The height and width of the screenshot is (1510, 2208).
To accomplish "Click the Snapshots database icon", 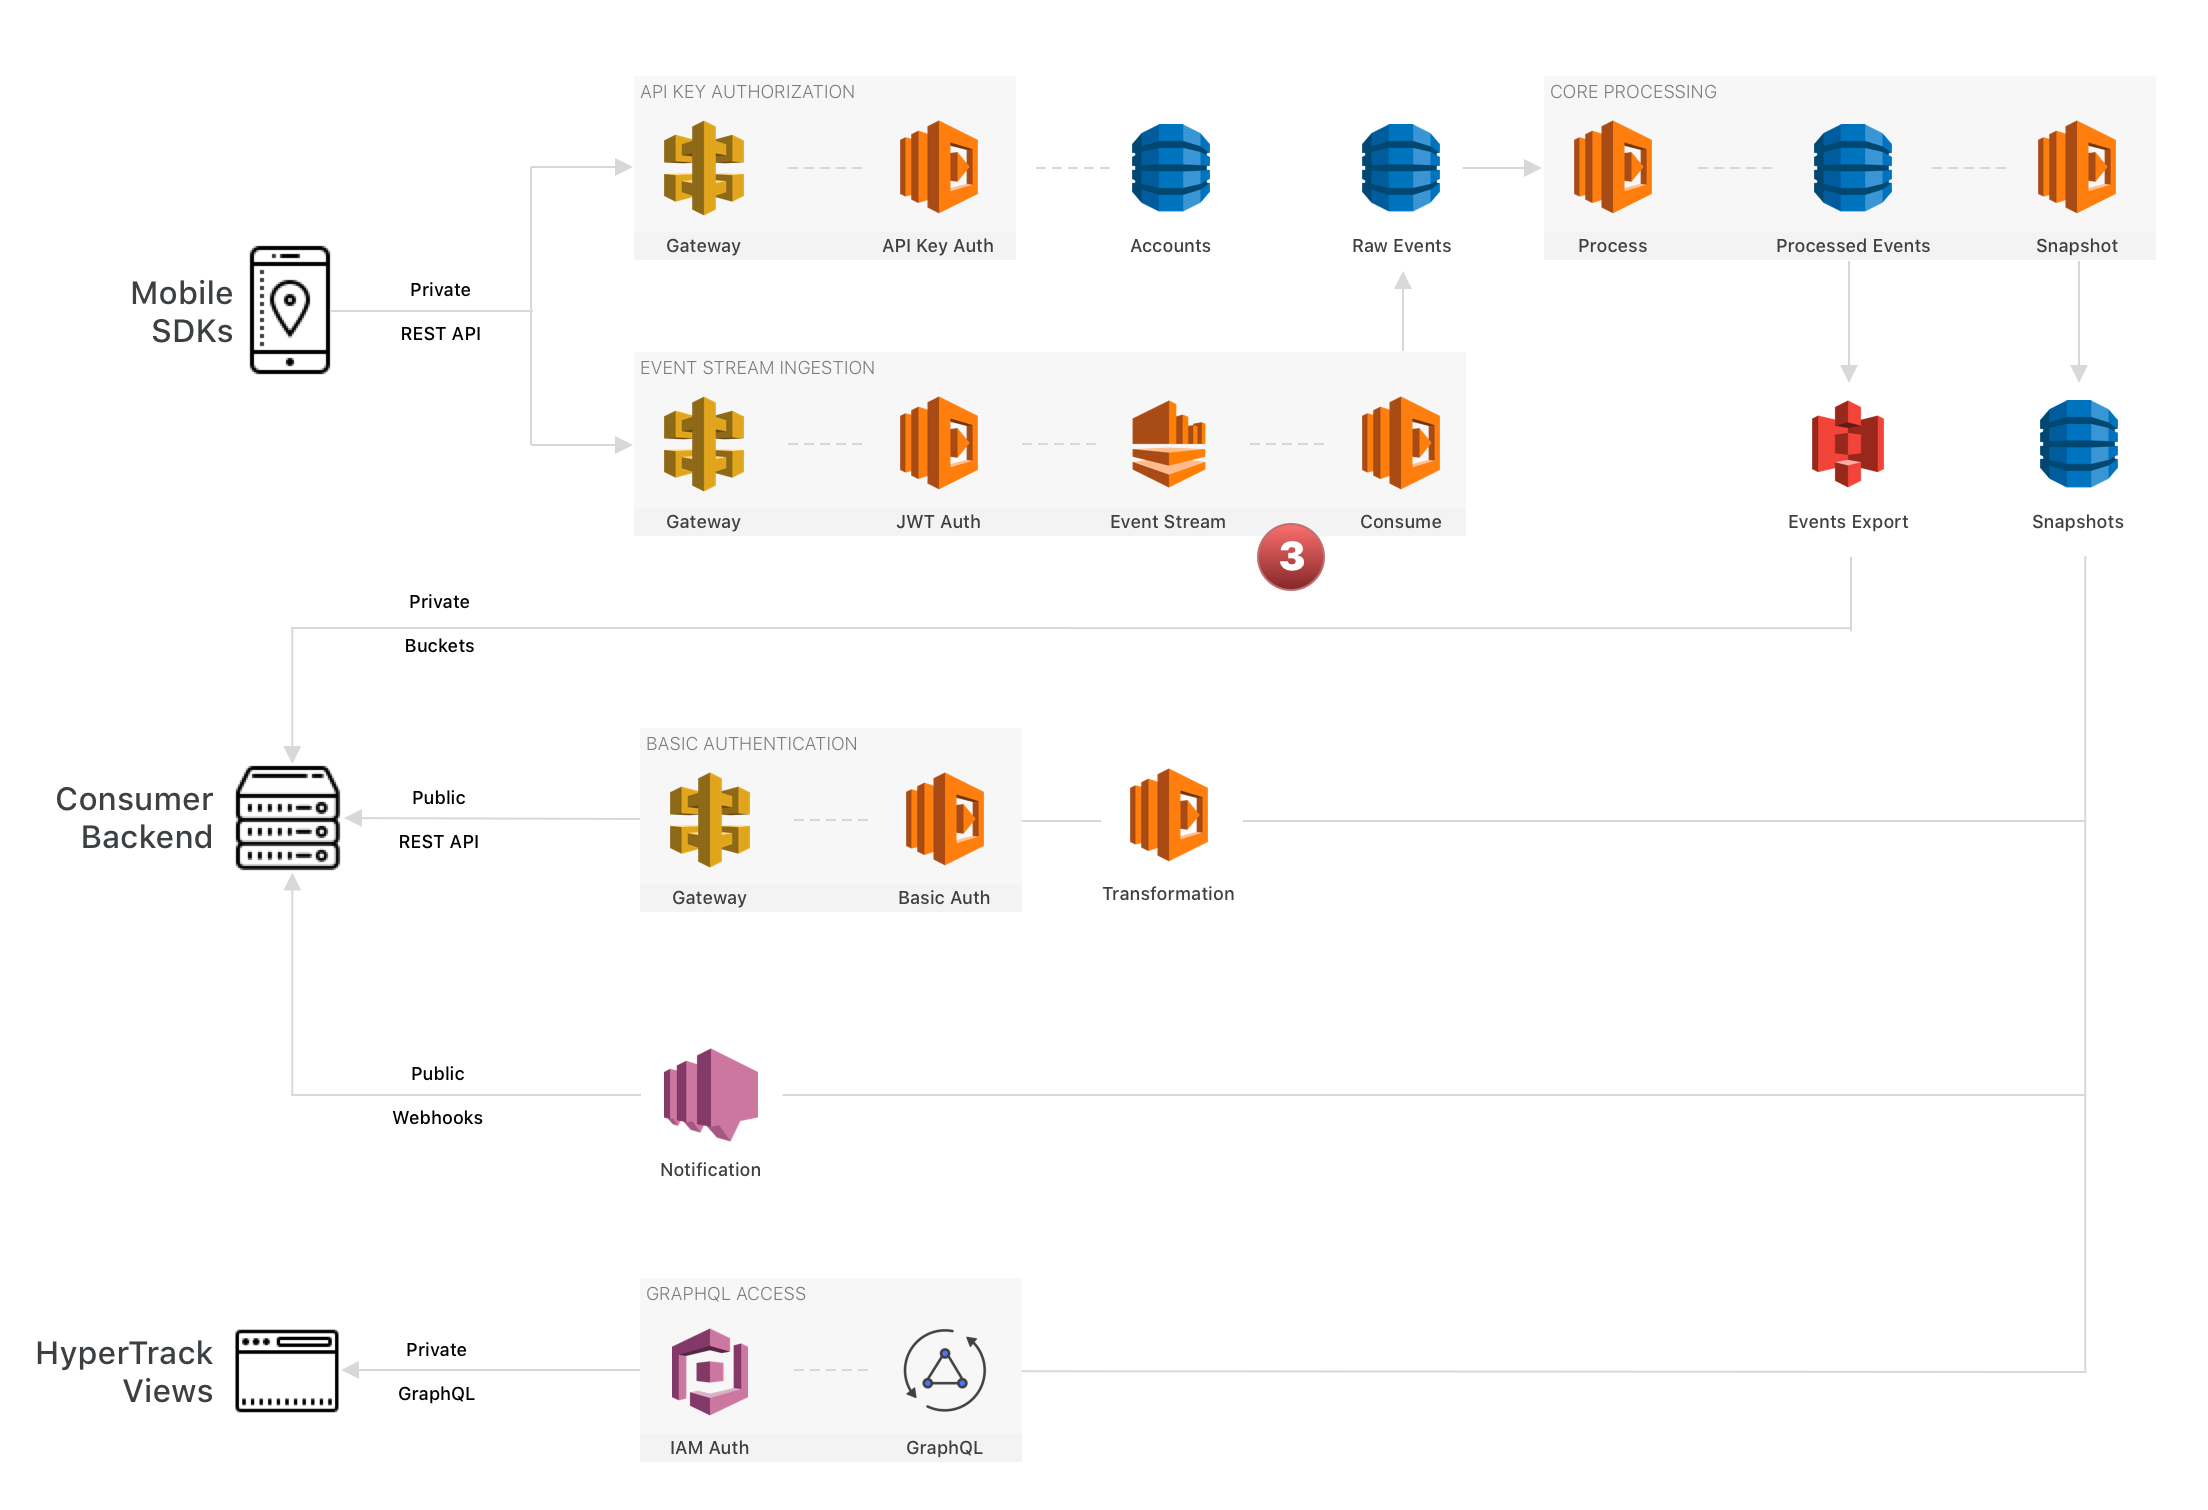I will tap(2078, 444).
